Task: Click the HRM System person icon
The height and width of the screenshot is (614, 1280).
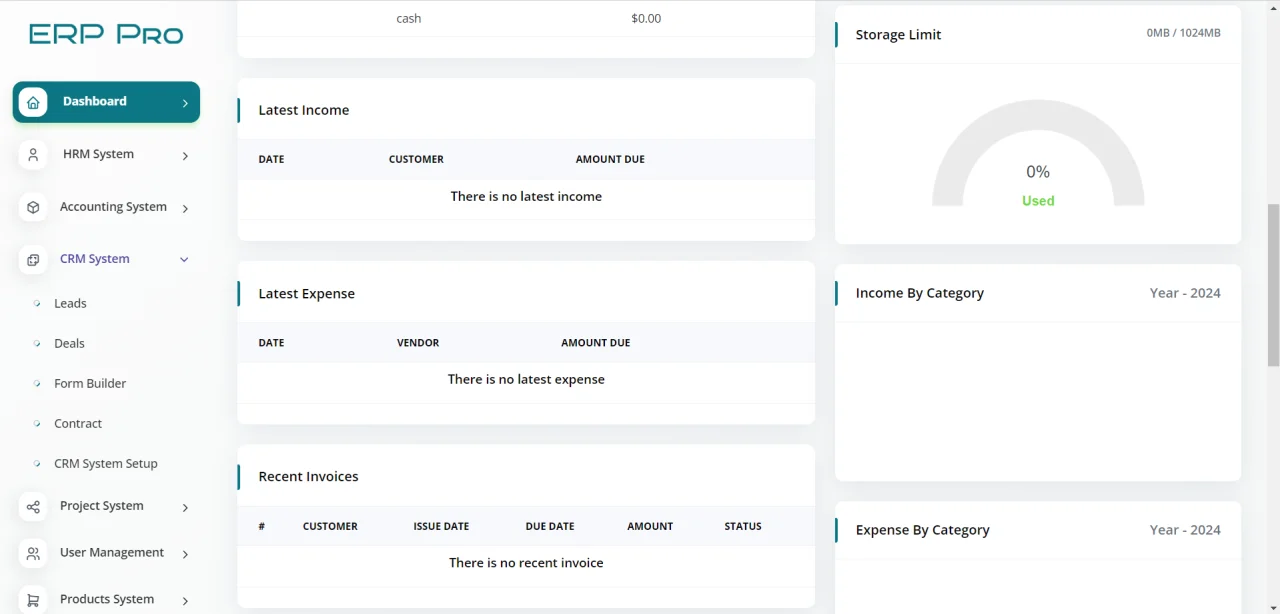Action: tap(33, 155)
